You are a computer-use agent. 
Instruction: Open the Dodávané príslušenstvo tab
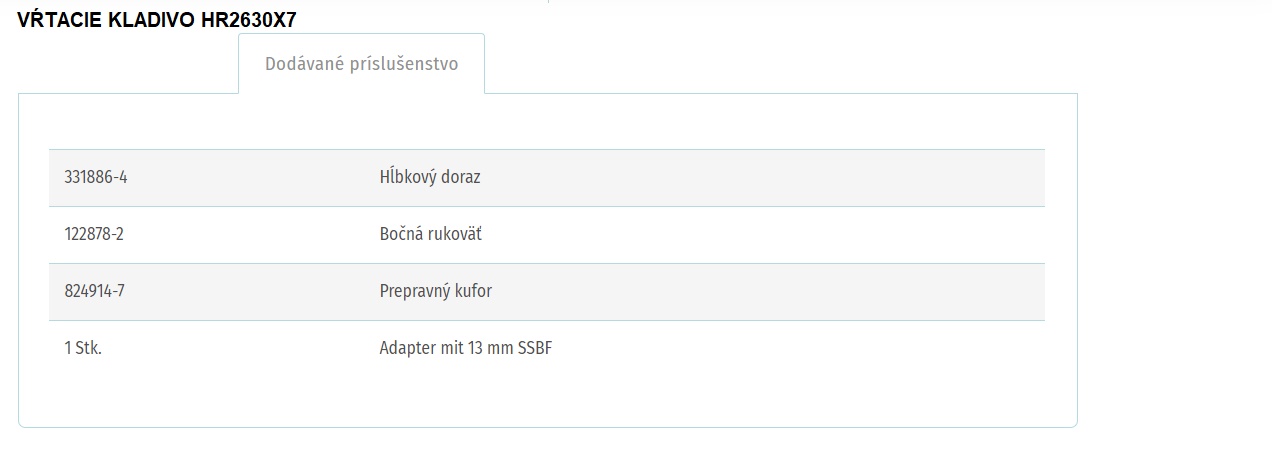coord(361,64)
